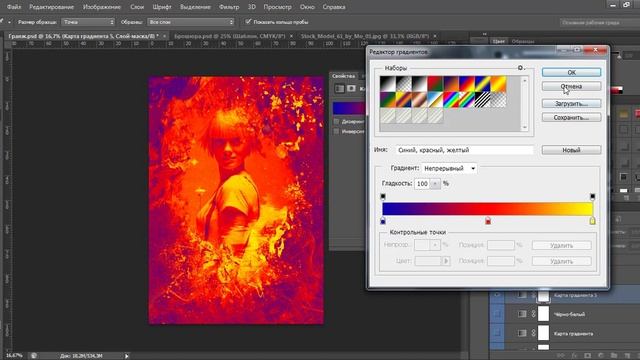Click the link layers icon in Layers panel

coord(561,356)
